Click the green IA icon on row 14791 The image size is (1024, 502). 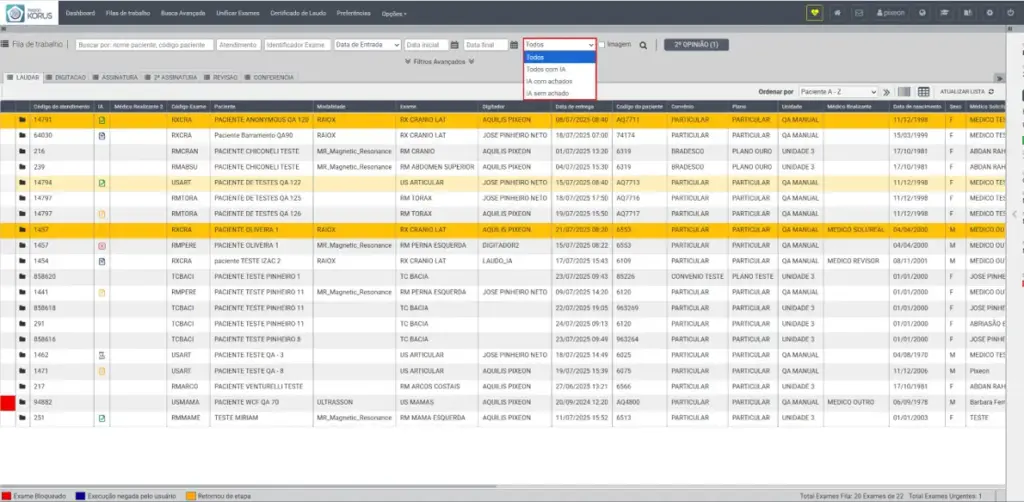(101, 121)
